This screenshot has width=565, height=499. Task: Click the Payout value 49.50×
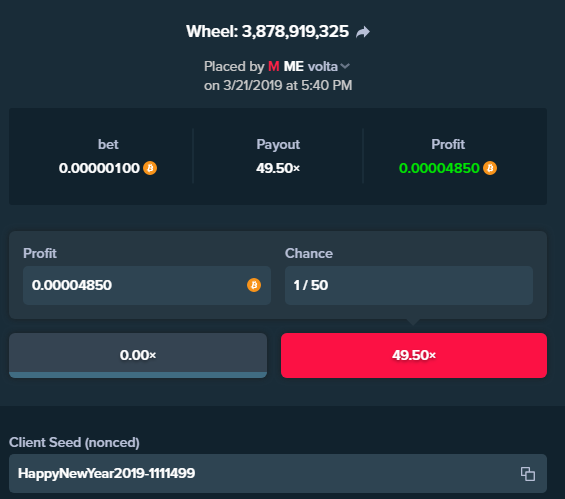coord(278,168)
